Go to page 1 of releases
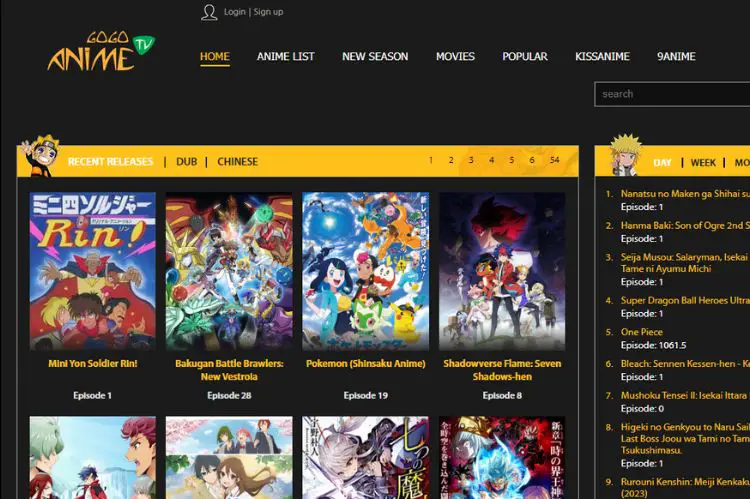 pos(430,160)
